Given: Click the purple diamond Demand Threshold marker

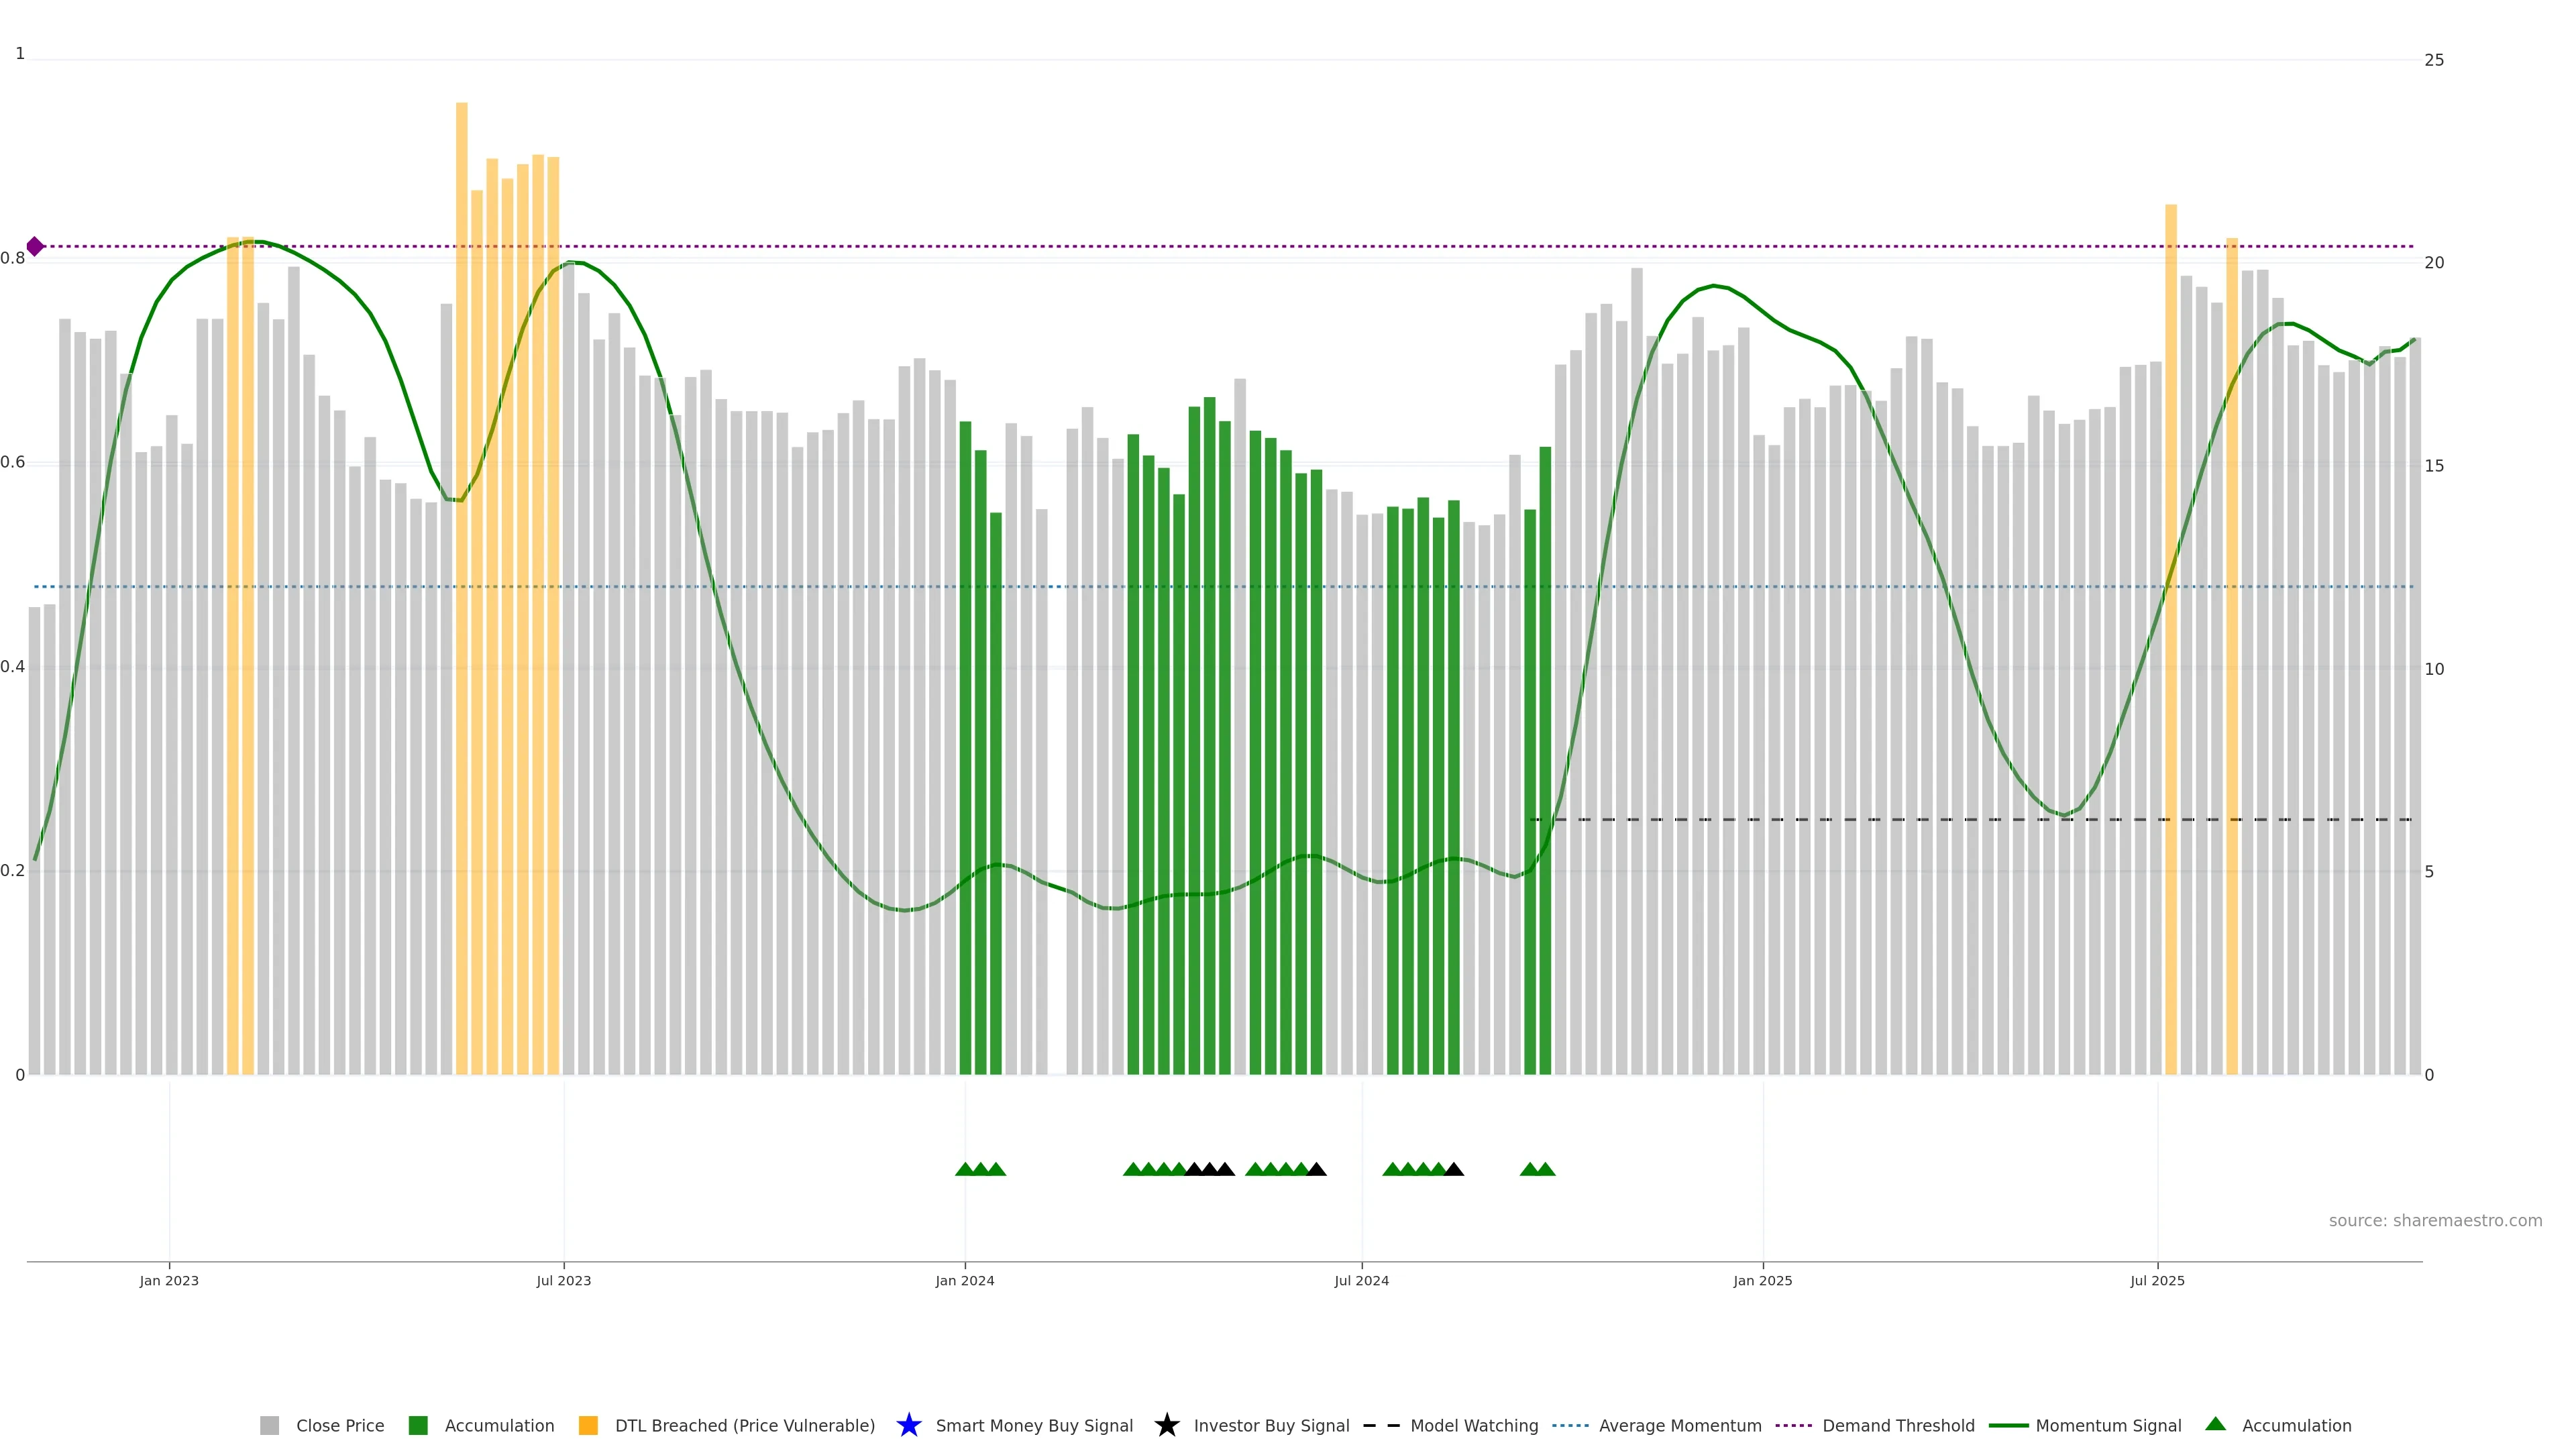Looking at the screenshot, I should point(35,246).
